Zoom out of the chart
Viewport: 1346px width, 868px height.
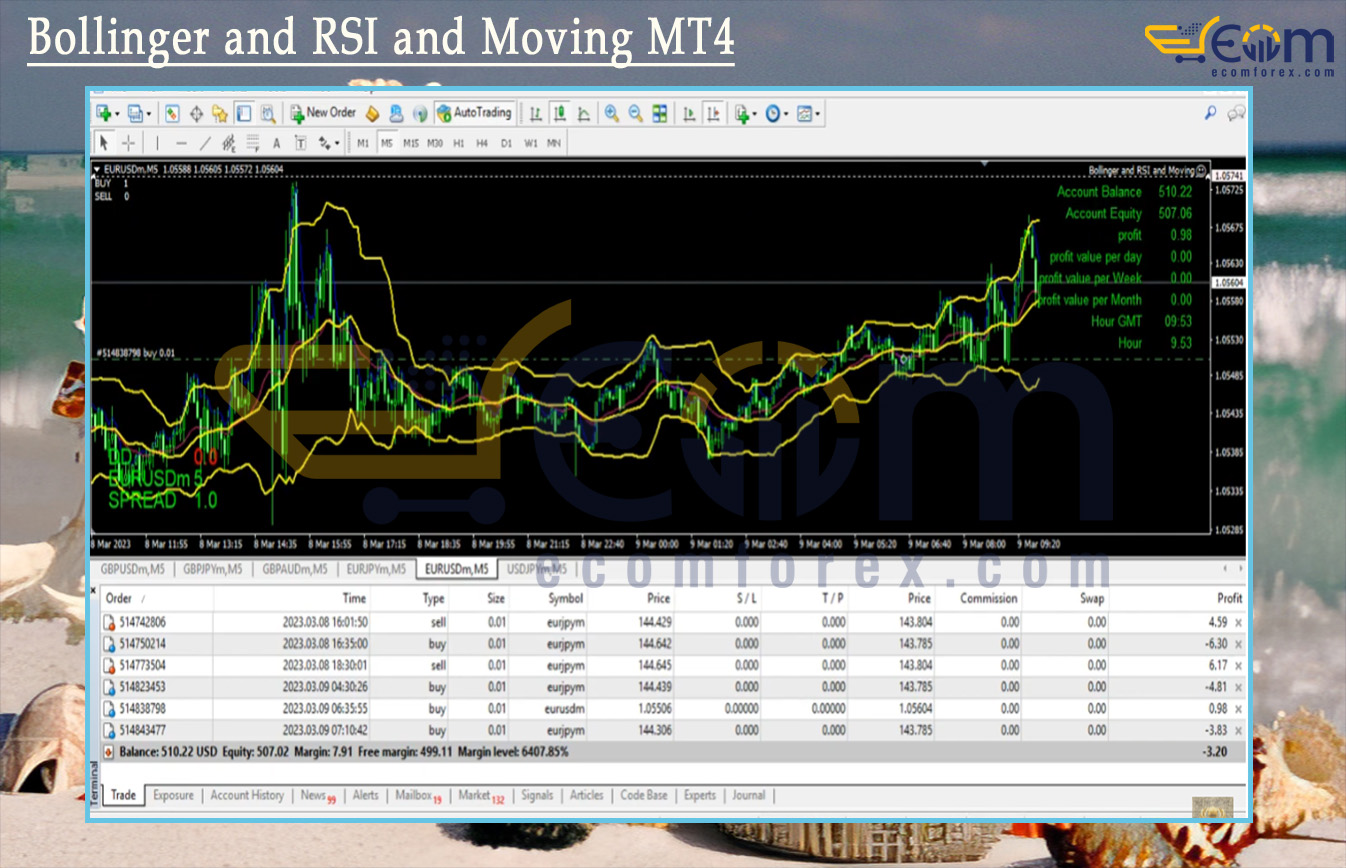click(x=635, y=114)
